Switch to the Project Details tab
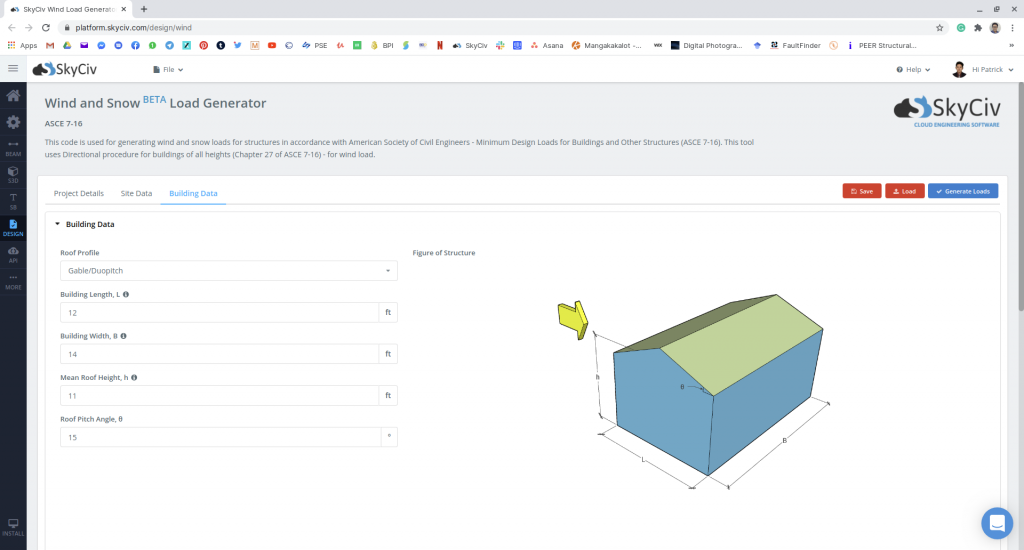Viewport: 1024px width, 550px height. click(79, 193)
